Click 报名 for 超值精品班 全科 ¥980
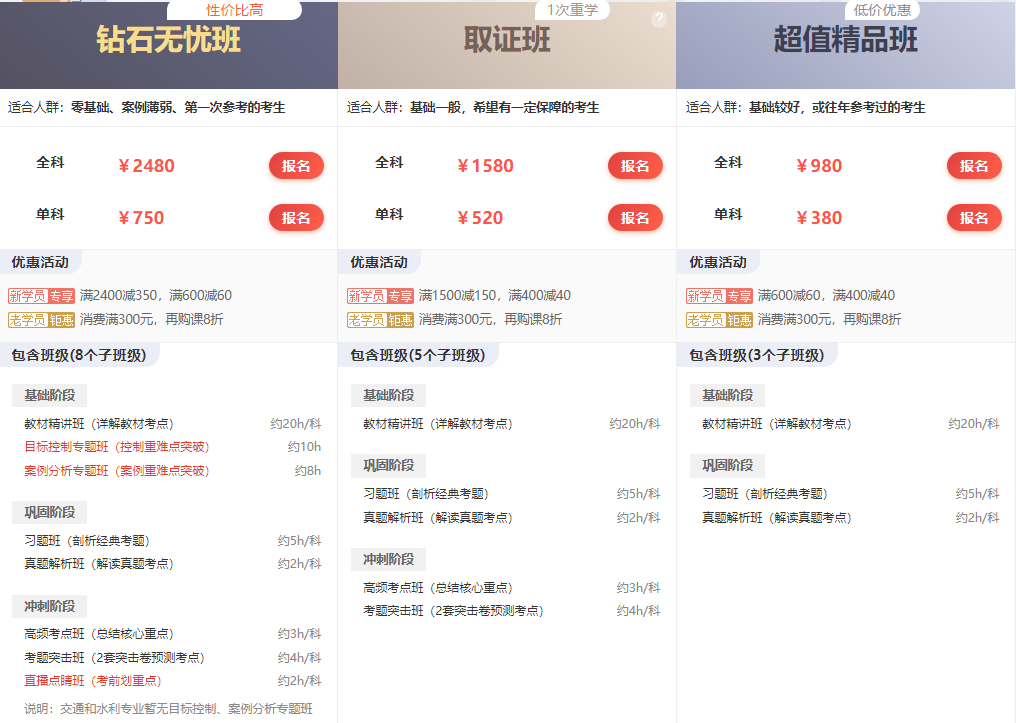1016x723 pixels. pyautogui.click(x=974, y=166)
